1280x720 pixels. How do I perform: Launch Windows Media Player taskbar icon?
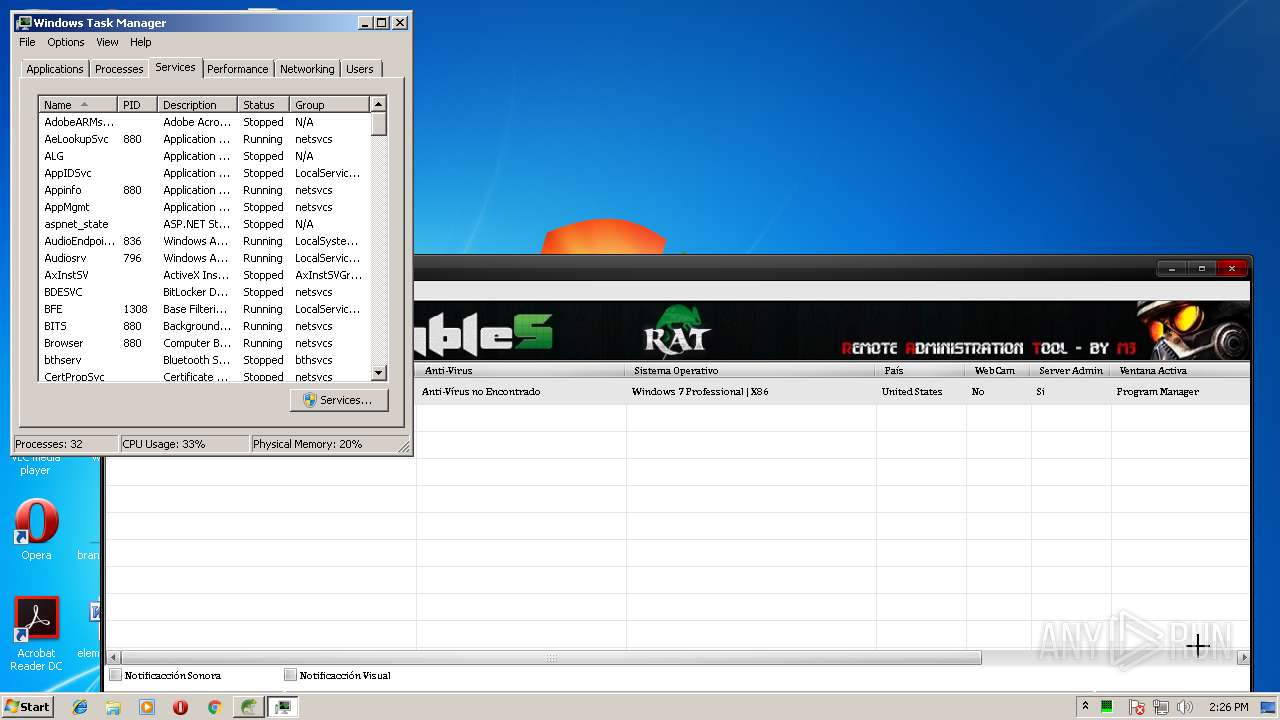147,707
